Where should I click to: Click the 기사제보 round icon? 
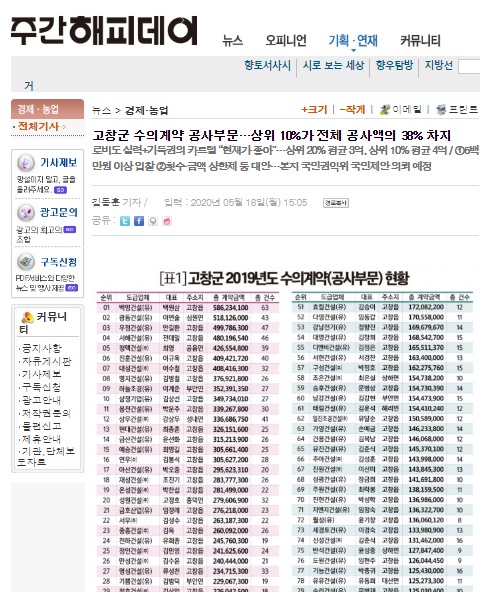[26, 163]
